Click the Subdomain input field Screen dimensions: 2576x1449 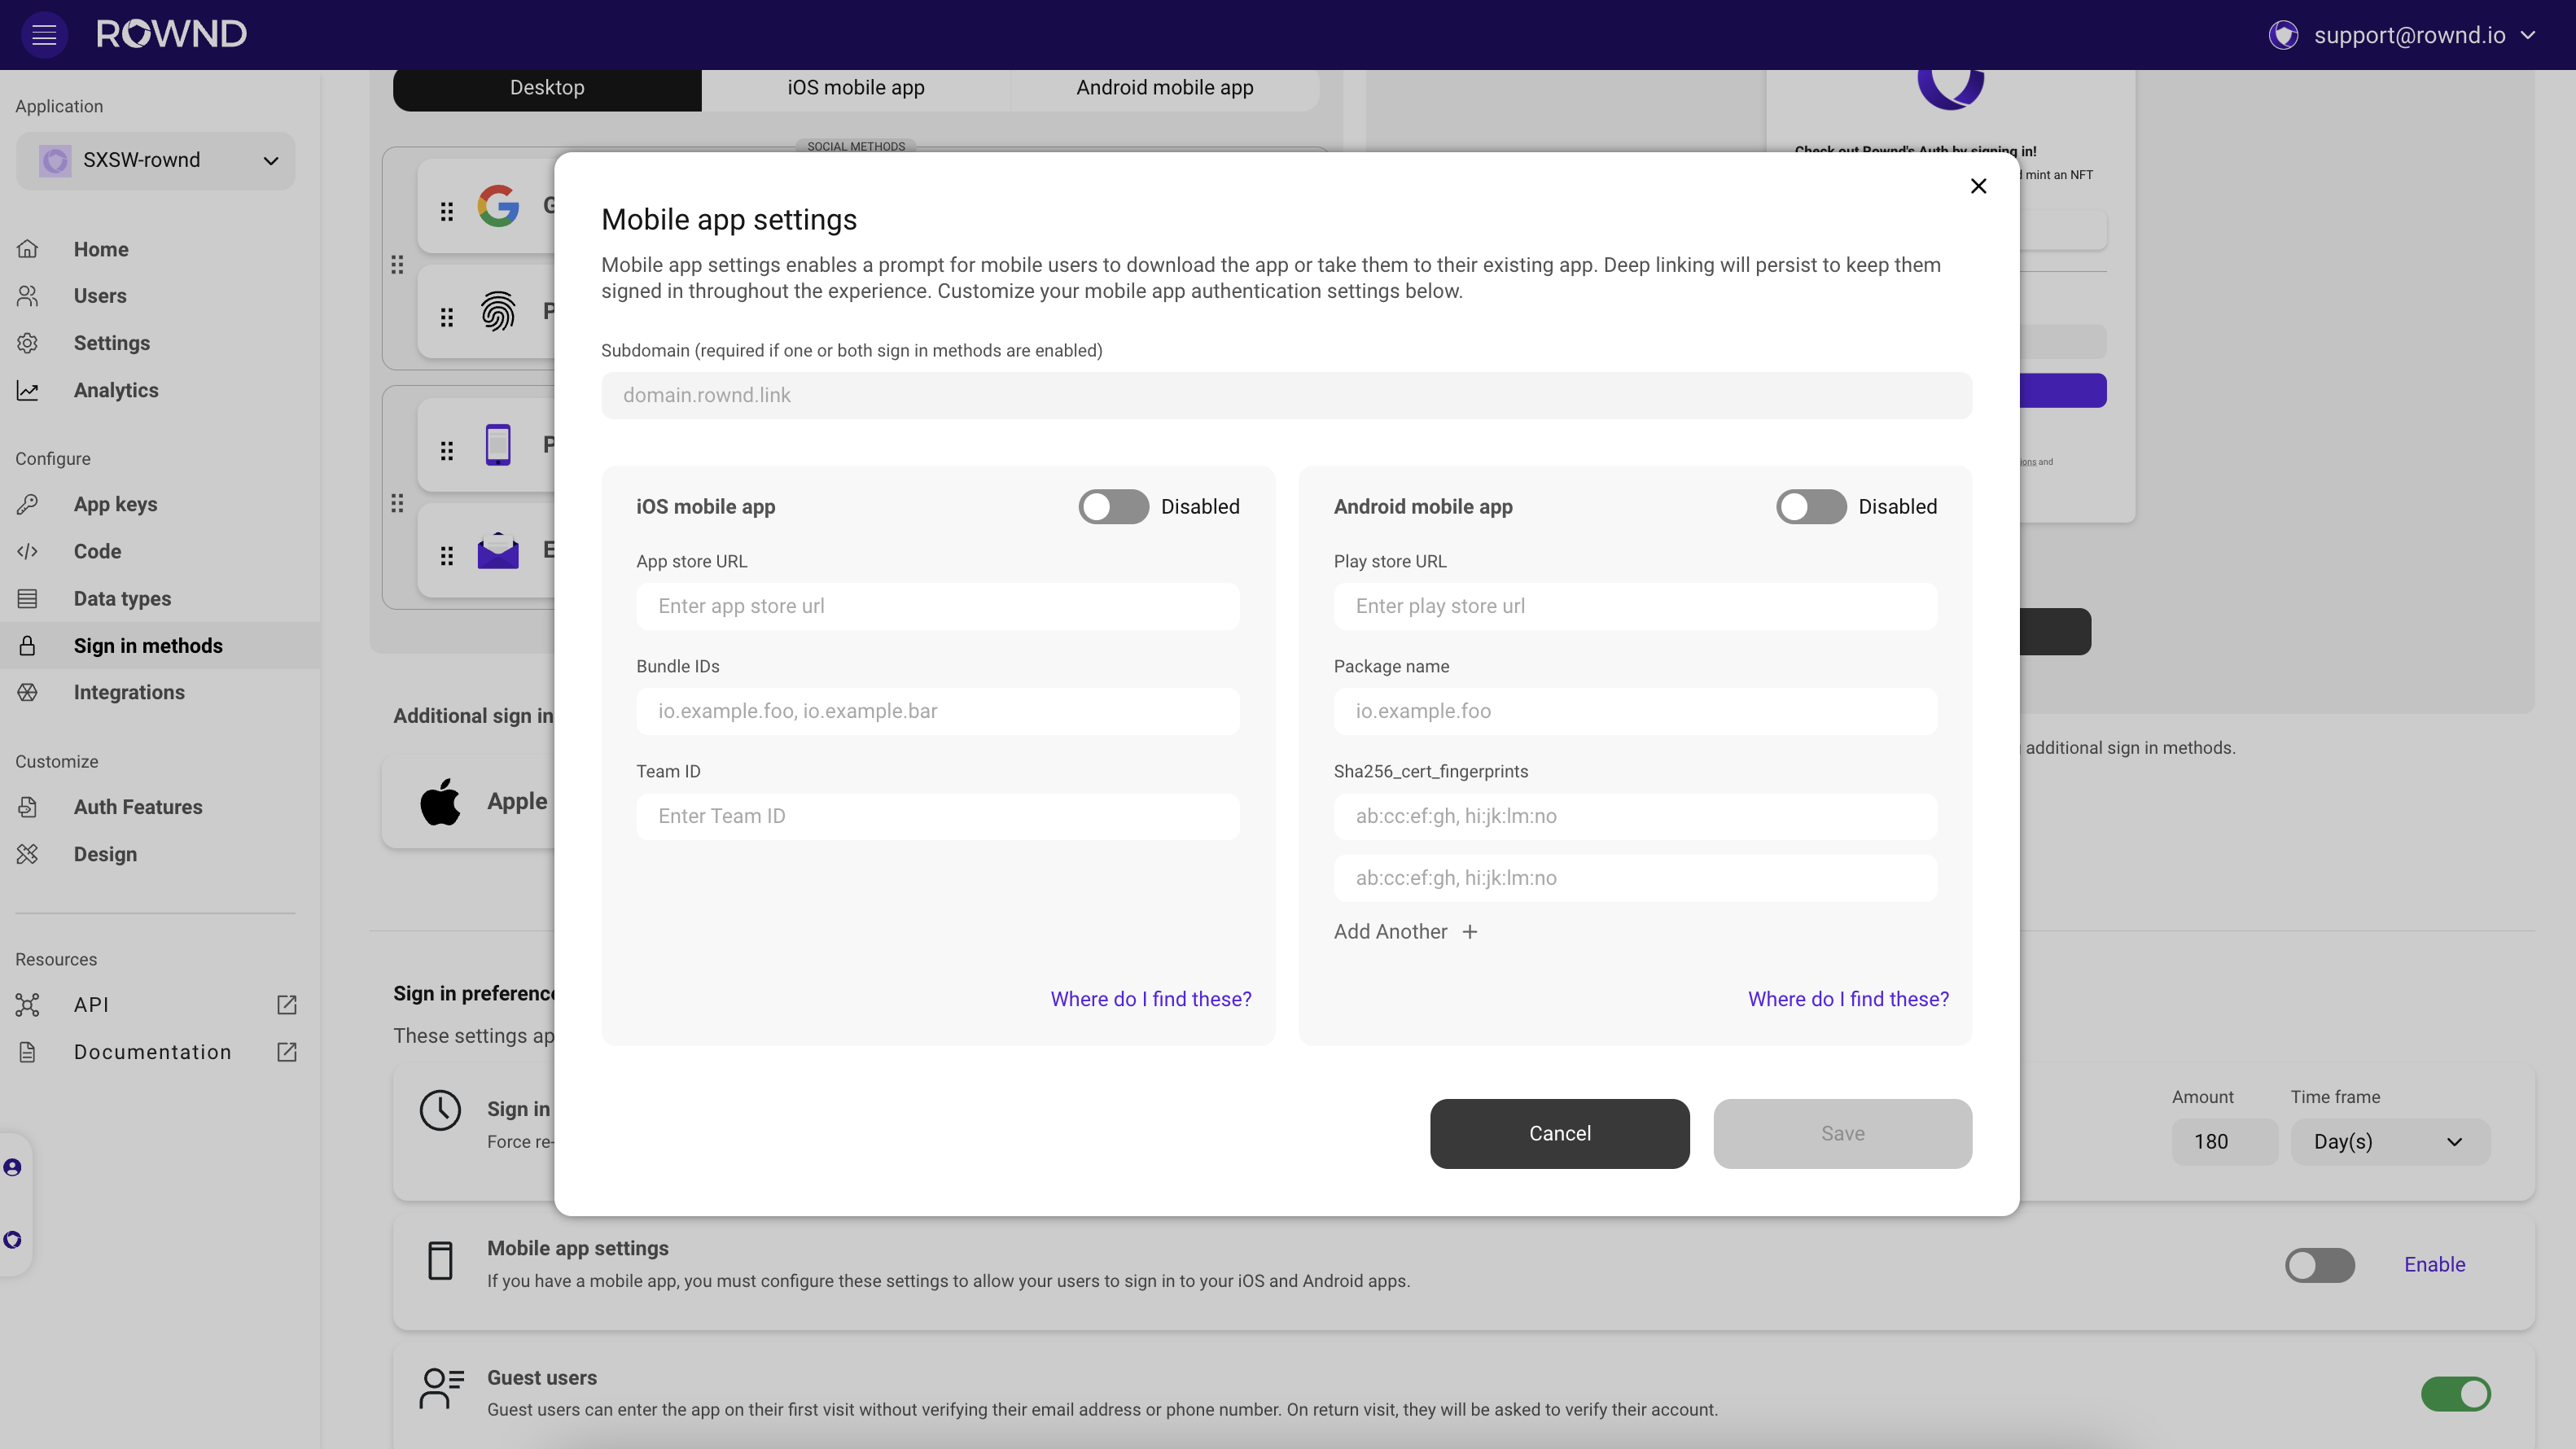(x=1286, y=396)
